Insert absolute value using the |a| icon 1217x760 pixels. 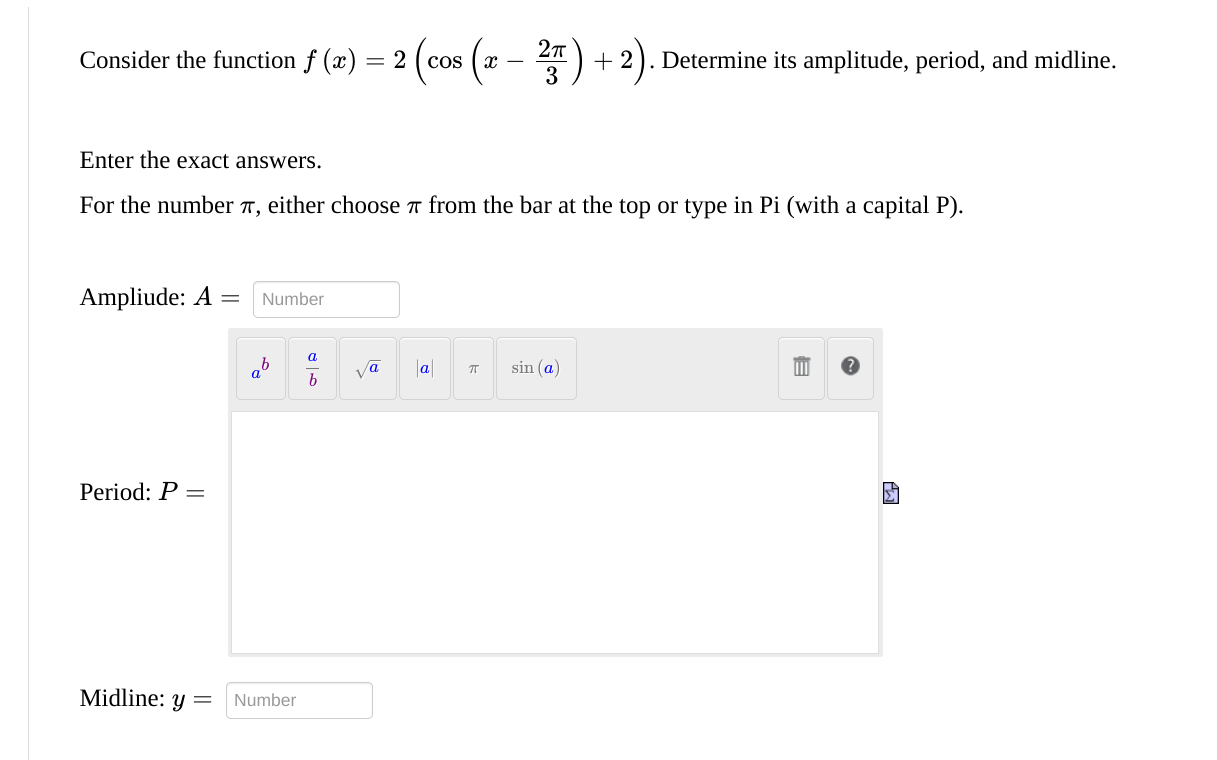coord(424,368)
